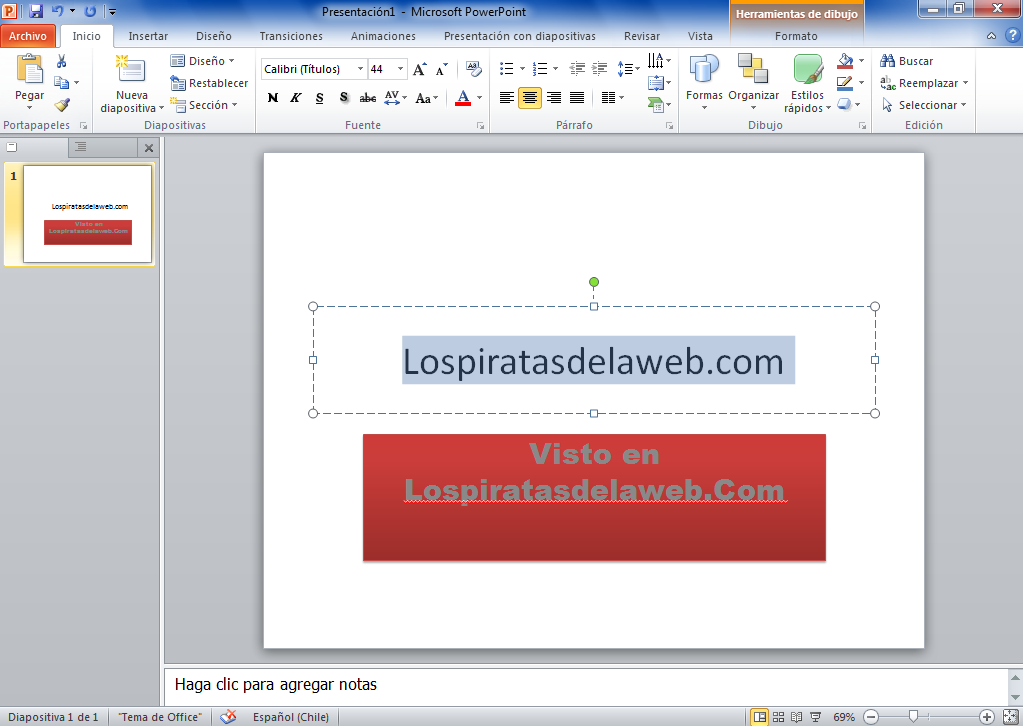
Task: Click the shape fill paint bucket icon
Action: click(x=846, y=61)
